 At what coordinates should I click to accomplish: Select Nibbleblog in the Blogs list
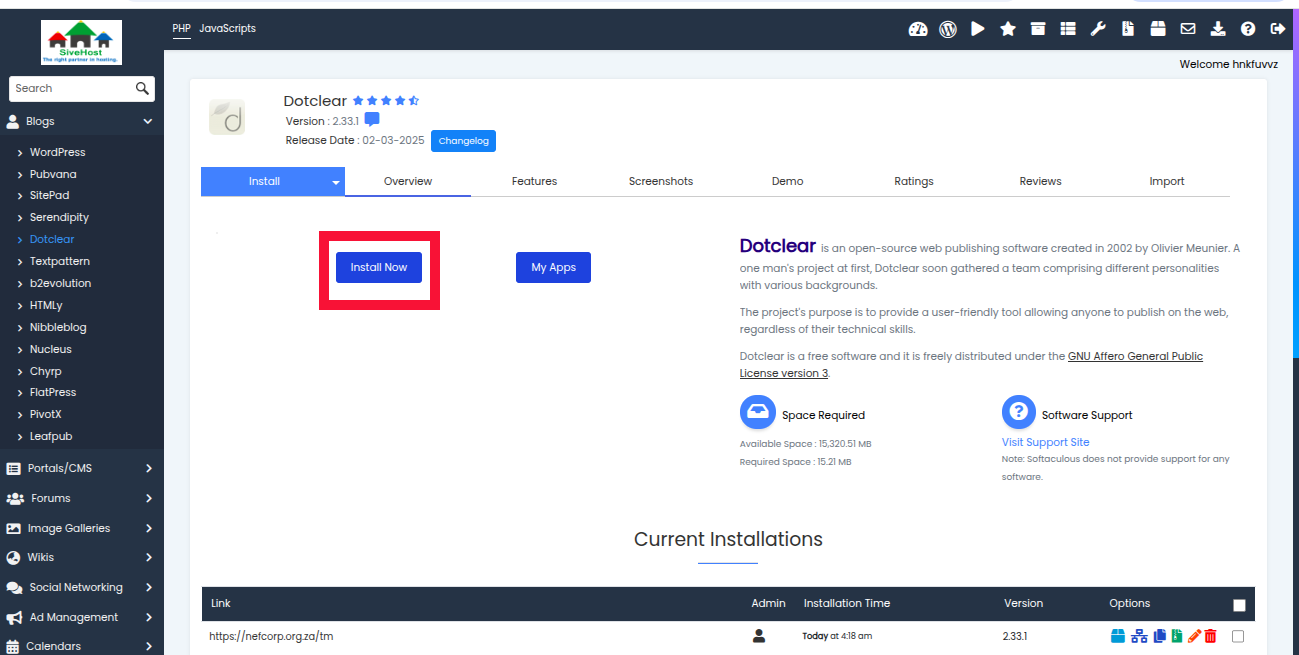(58, 327)
